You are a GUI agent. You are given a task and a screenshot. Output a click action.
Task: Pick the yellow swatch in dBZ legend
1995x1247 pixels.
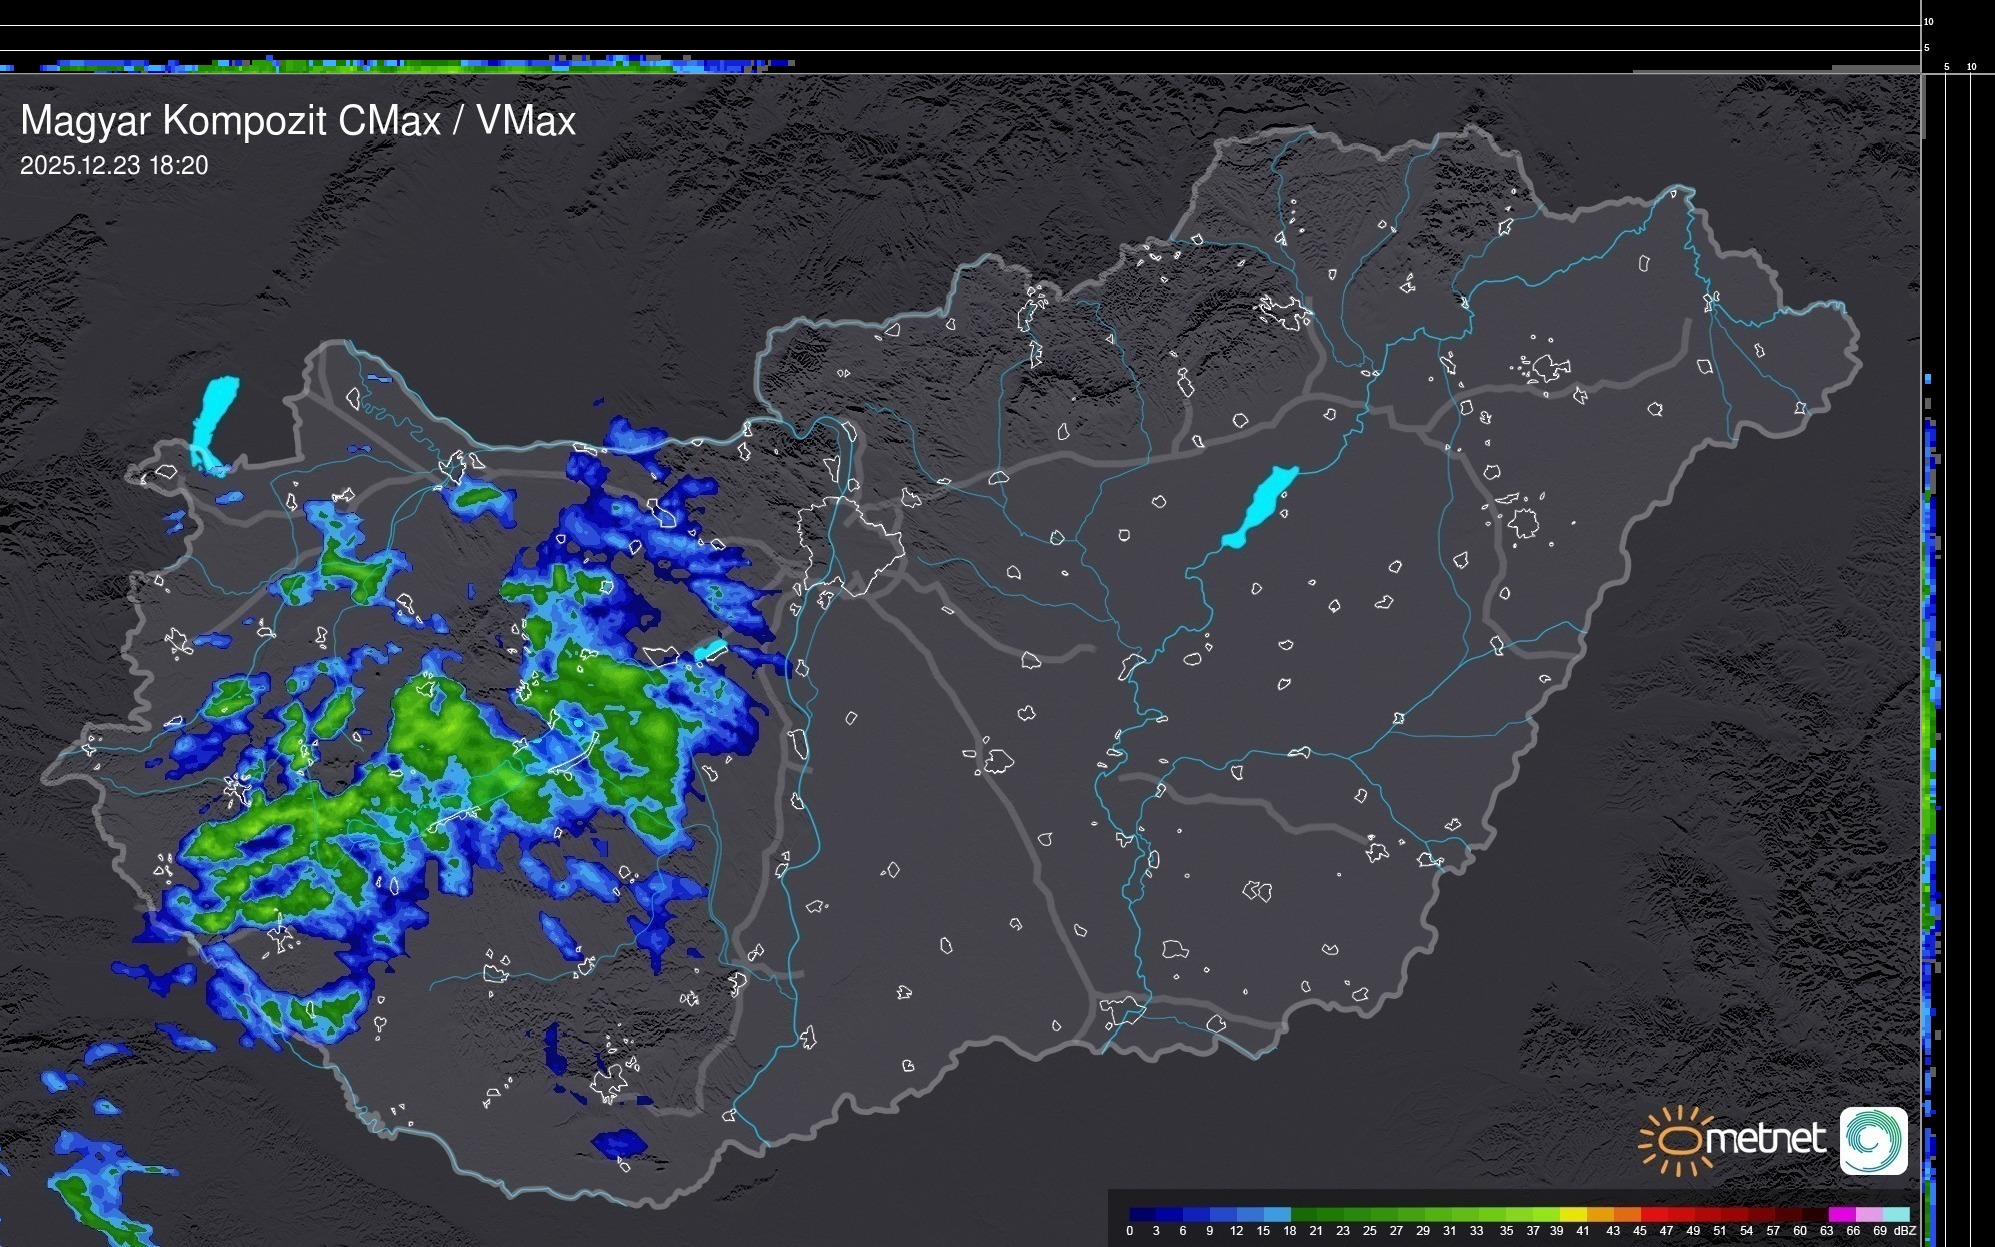coord(1573,1214)
